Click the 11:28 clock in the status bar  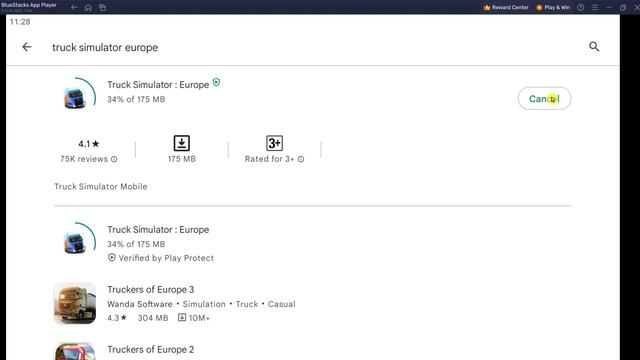pyautogui.click(x=20, y=22)
